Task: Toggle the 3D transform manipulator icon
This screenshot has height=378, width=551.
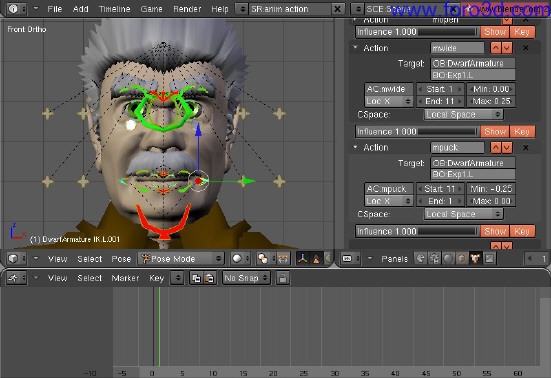Action: coord(302,259)
